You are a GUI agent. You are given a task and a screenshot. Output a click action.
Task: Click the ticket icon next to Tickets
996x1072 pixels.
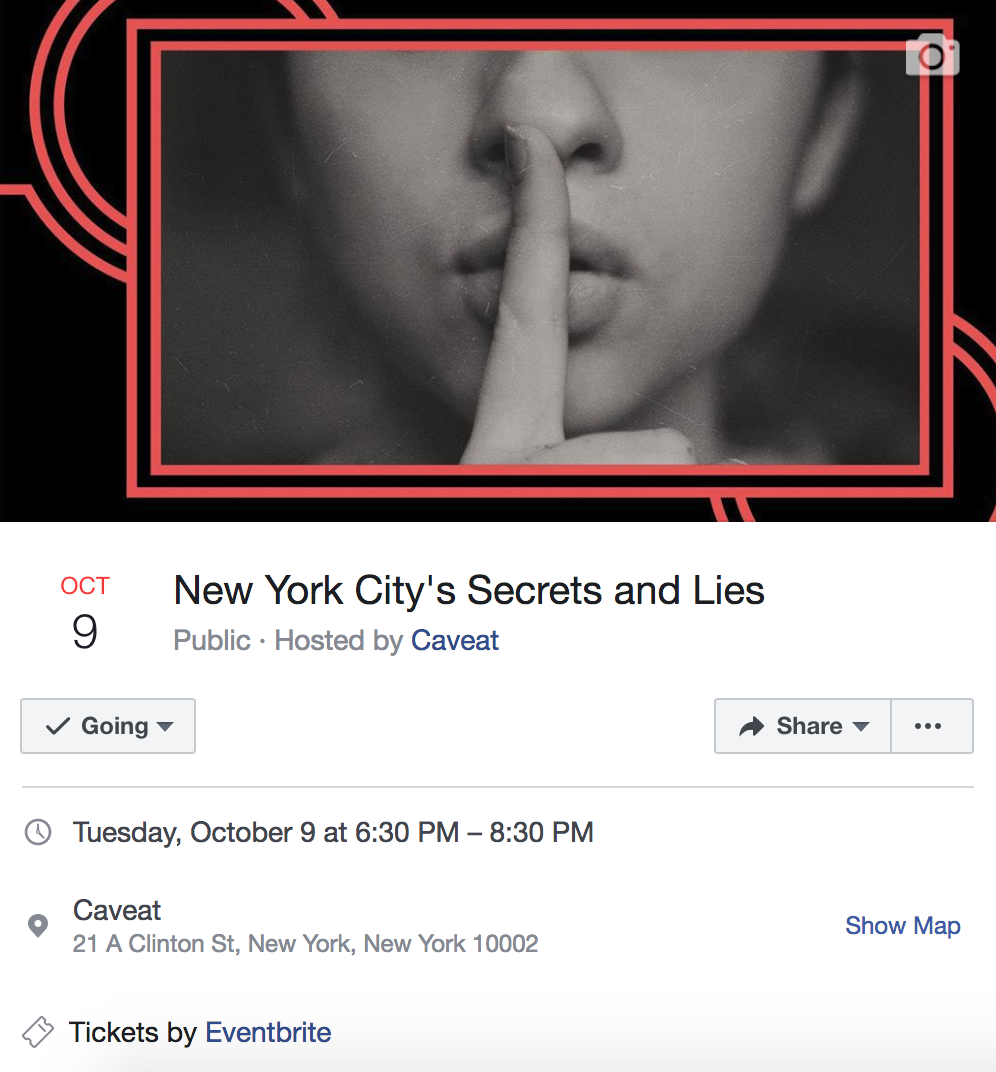[x=38, y=1031]
